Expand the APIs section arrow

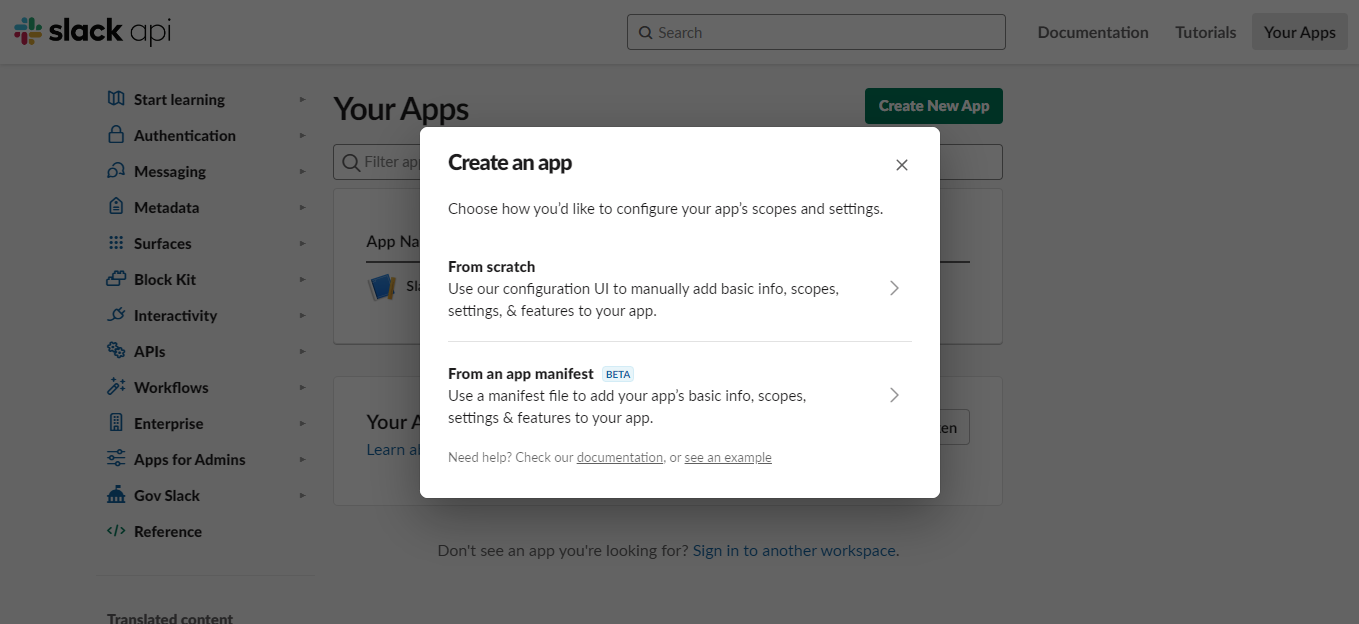click(302, 351)
